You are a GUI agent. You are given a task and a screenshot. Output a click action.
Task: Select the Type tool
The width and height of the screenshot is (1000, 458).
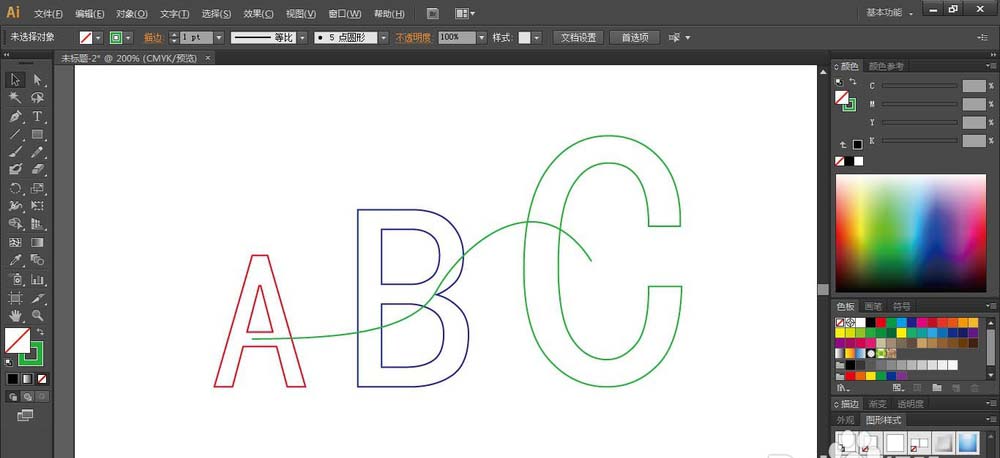37,116
